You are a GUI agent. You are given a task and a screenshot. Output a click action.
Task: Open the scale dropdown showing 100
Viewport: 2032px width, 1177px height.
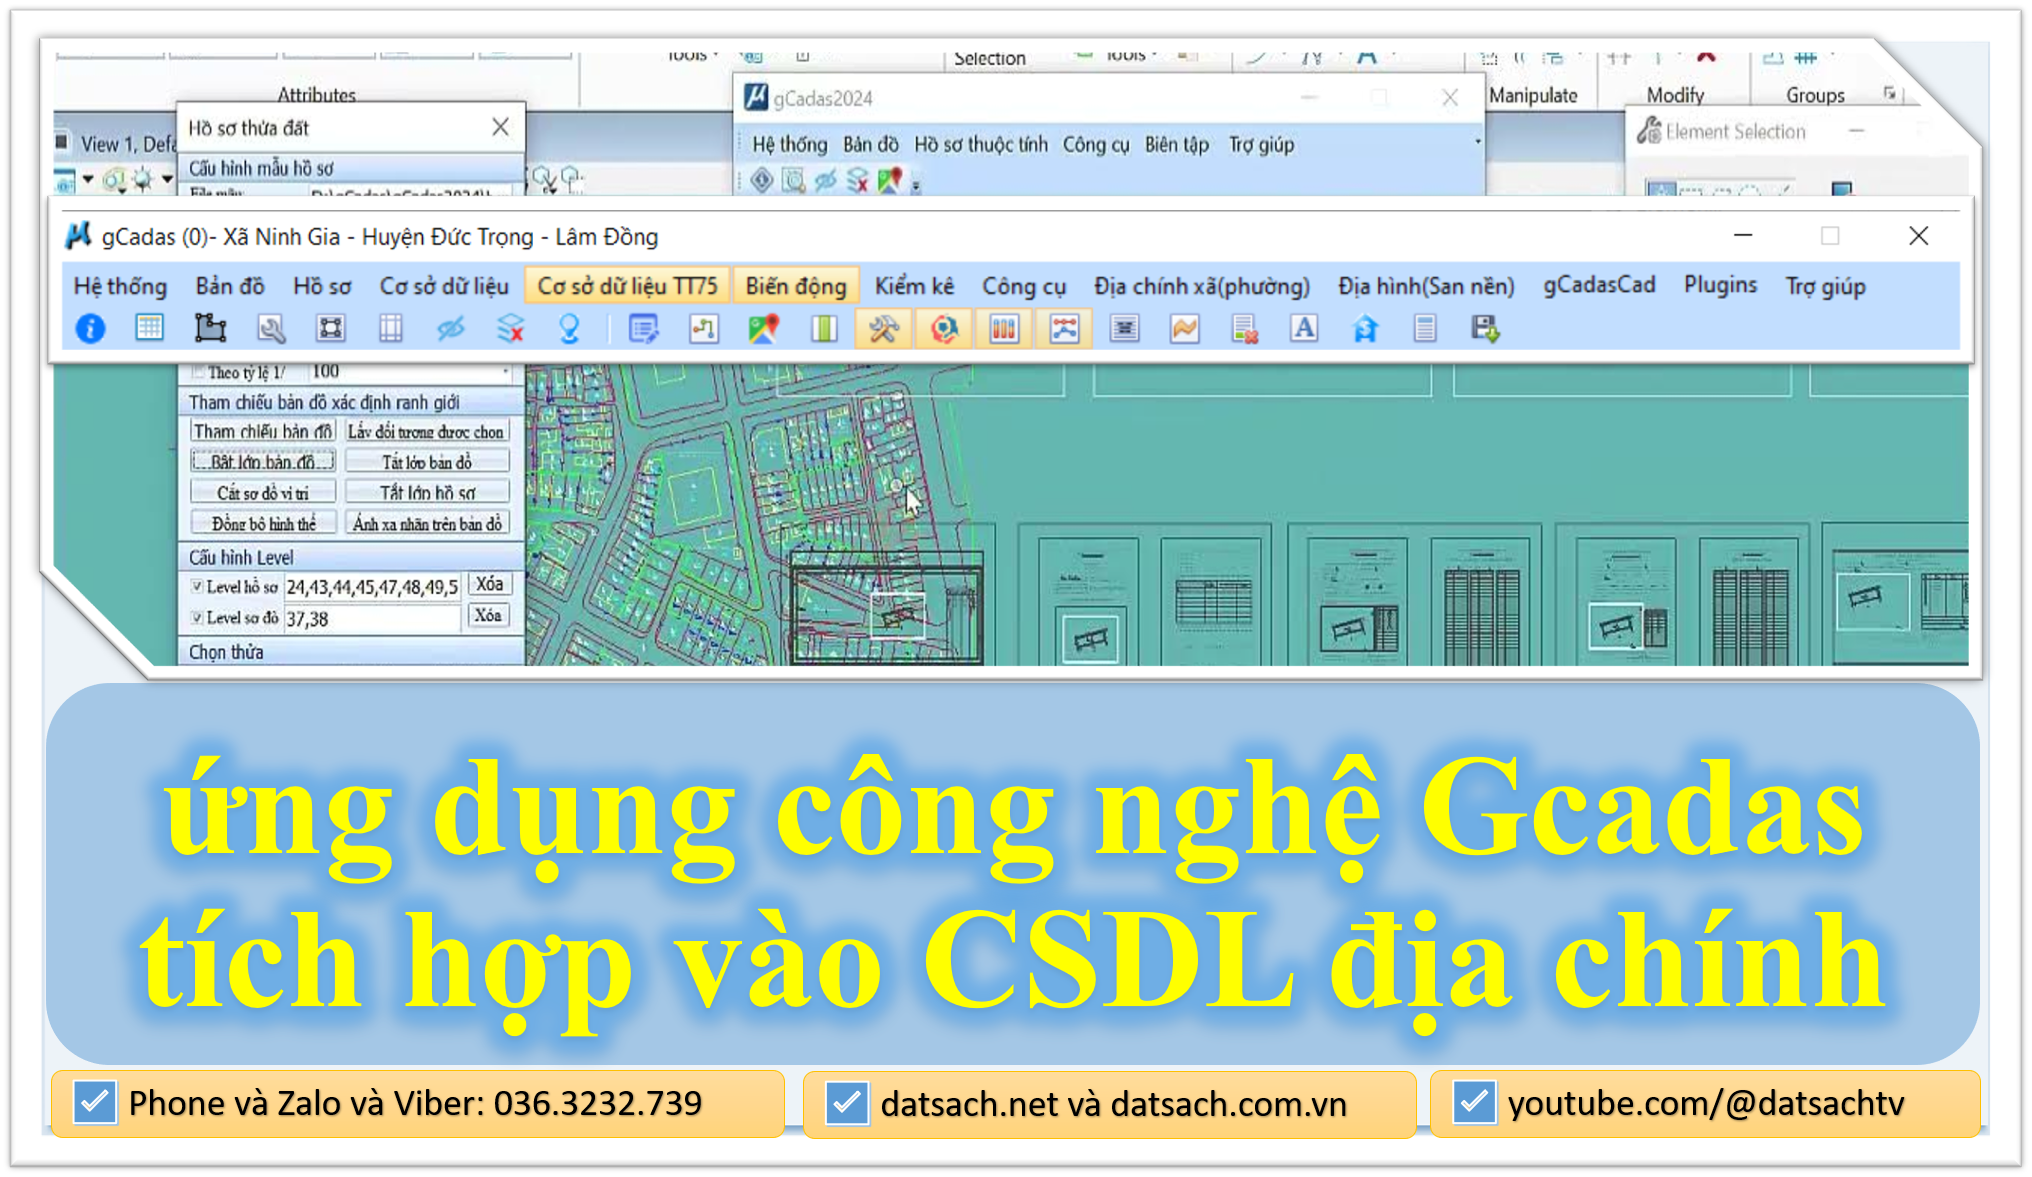(505, 370)
